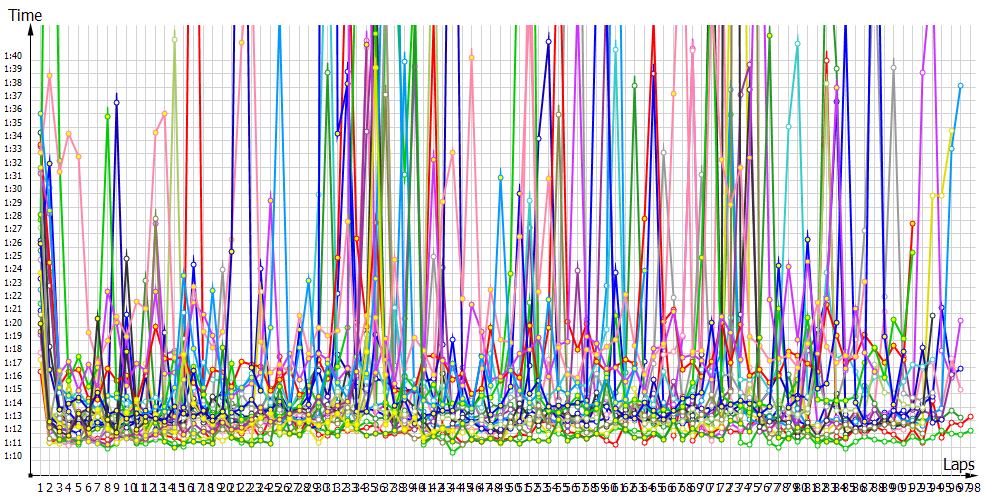Select the dark blue peak marker on lap 9

(x=117, y=97)
